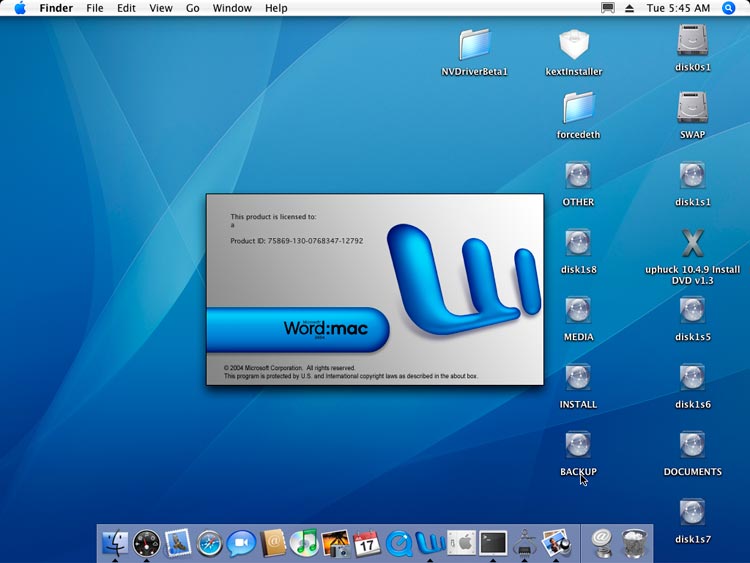This screenshot has height=563, width=750.
Task: Click the clock showing Tue 5:45 AM
Action: click(x=678, y=8)
